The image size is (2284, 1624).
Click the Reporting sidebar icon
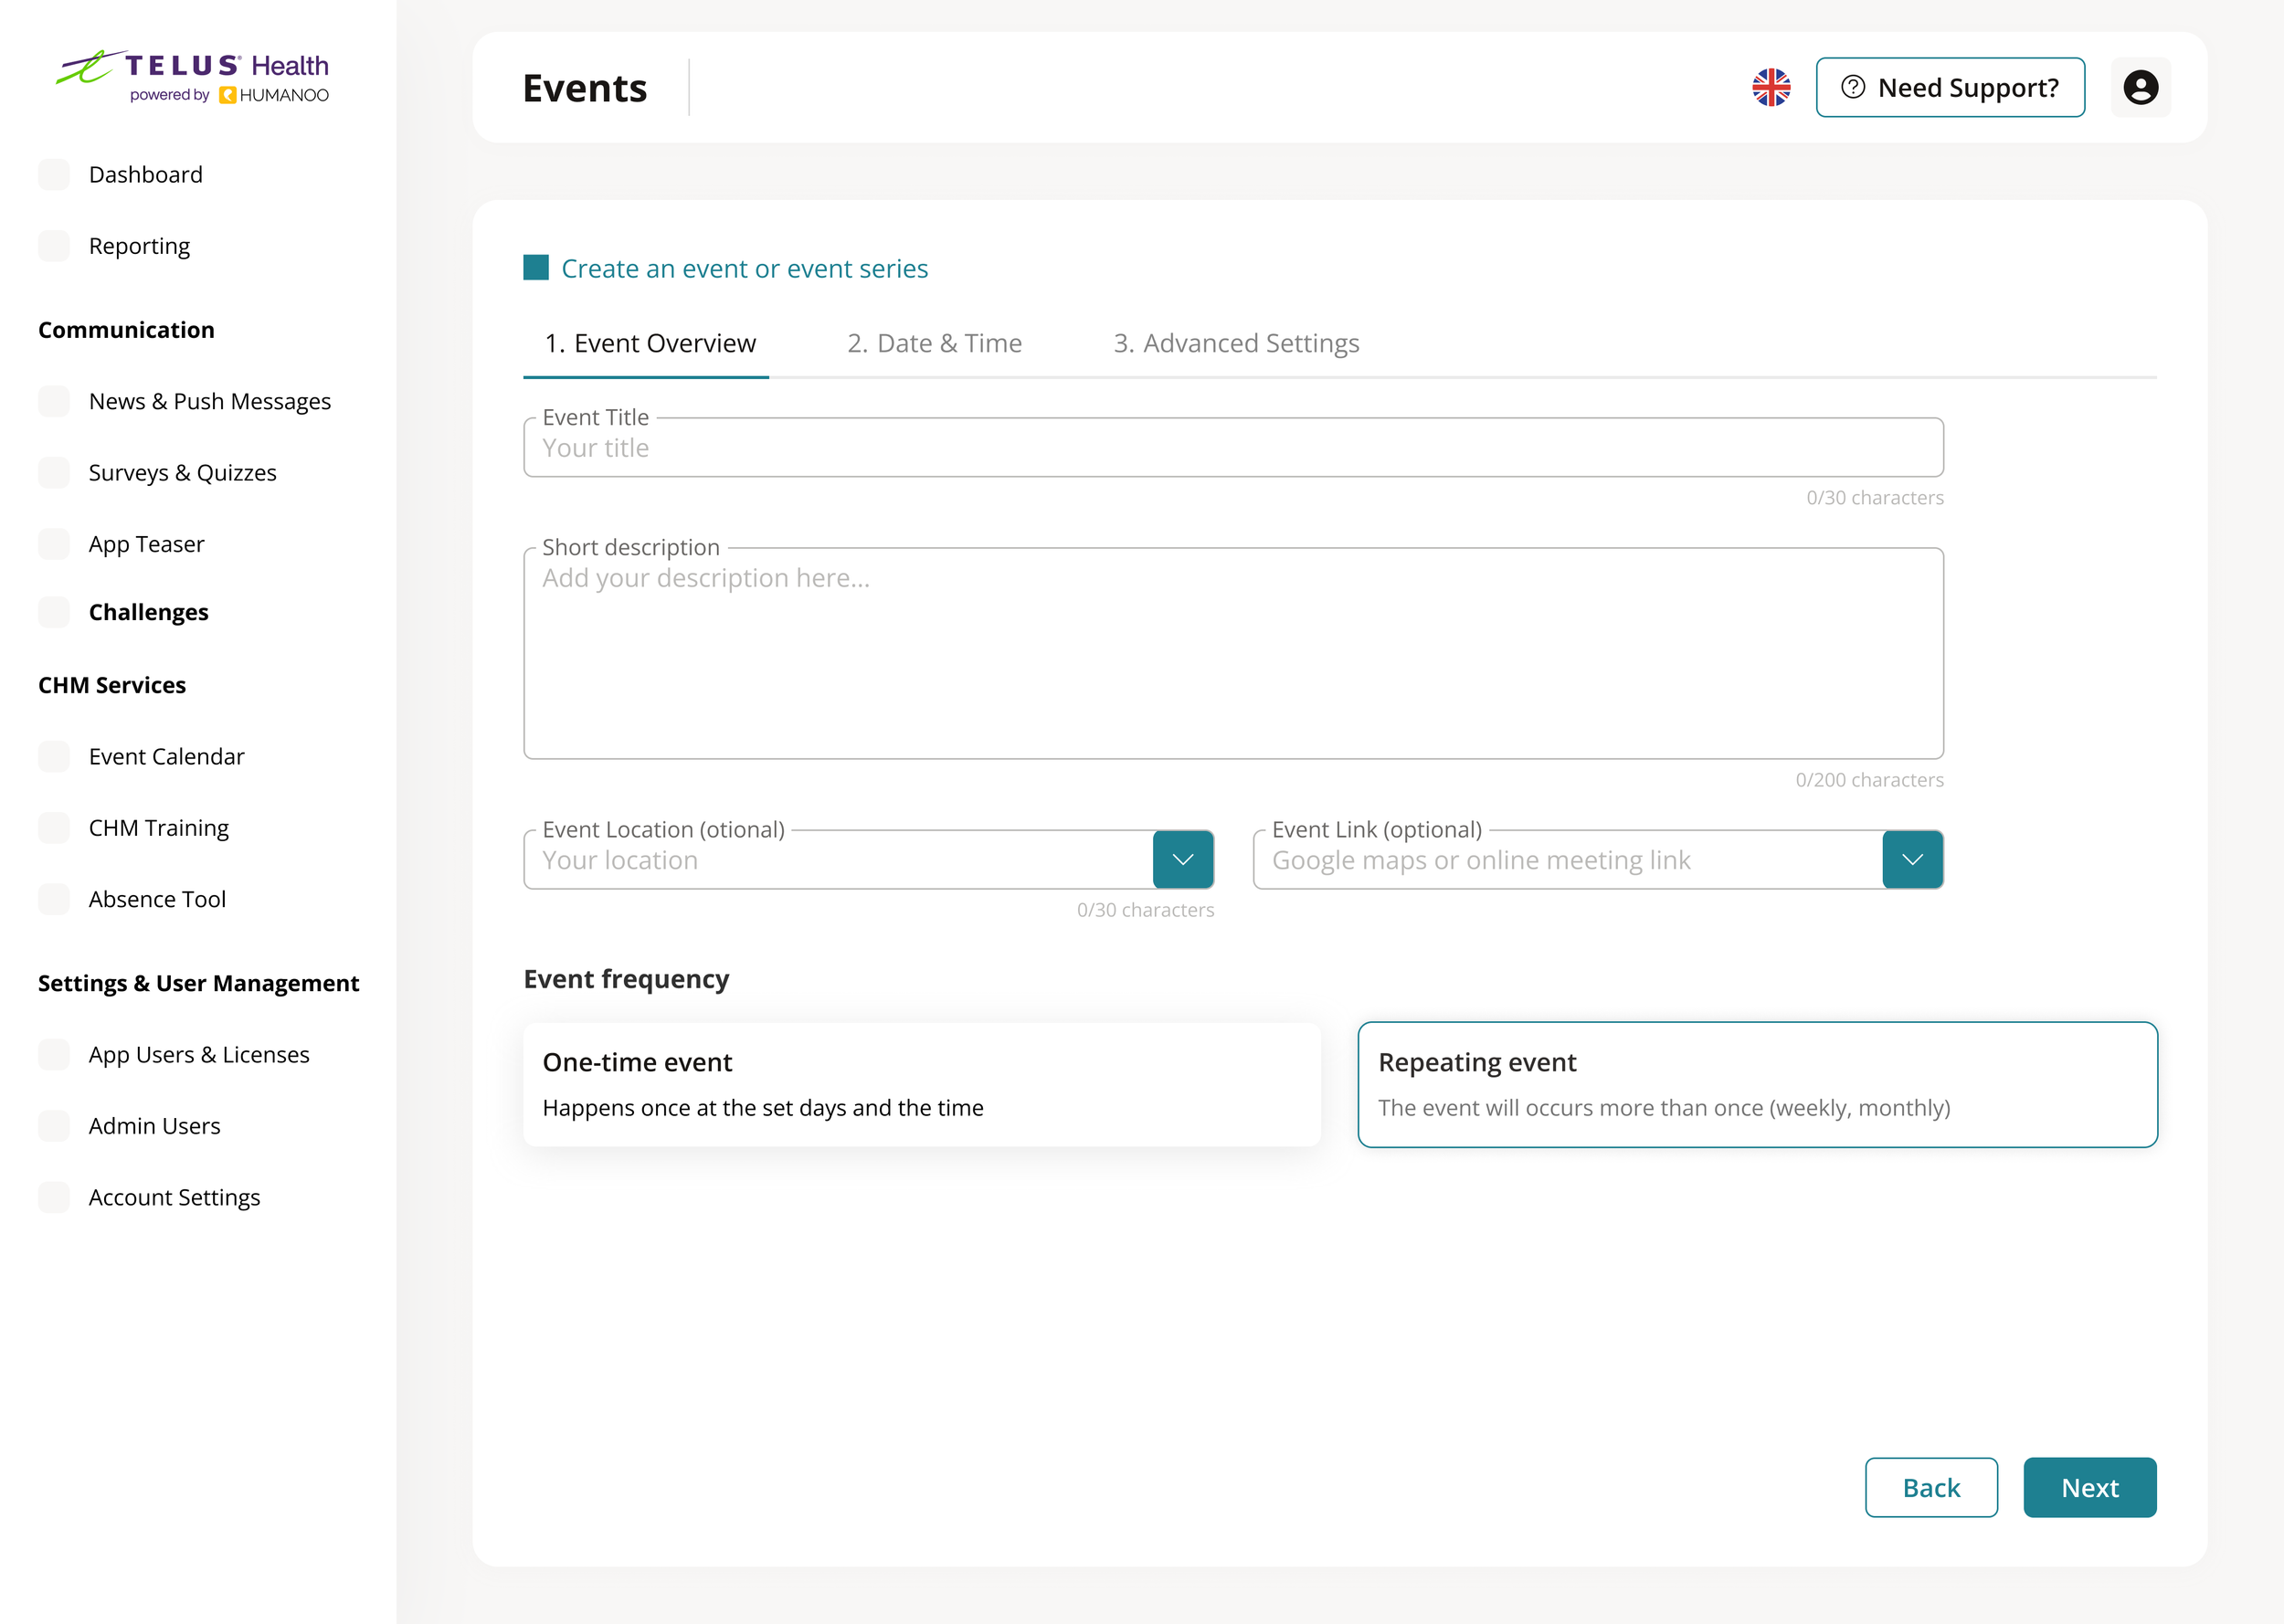click(54, 246)
